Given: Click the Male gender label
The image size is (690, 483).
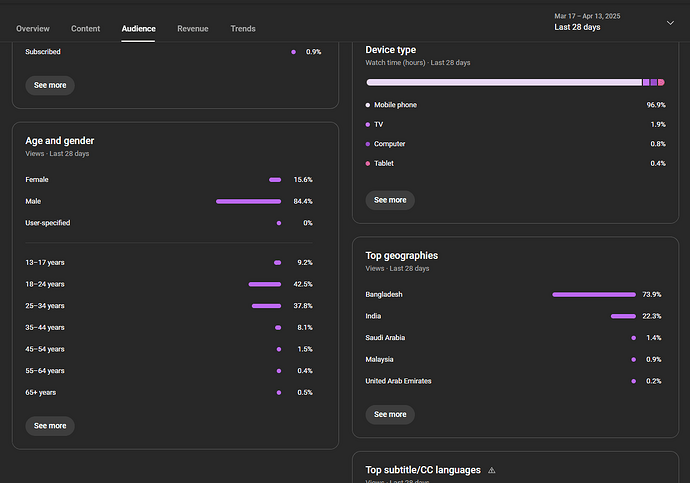Looking at the screenshot, I should tap(33, 201).
